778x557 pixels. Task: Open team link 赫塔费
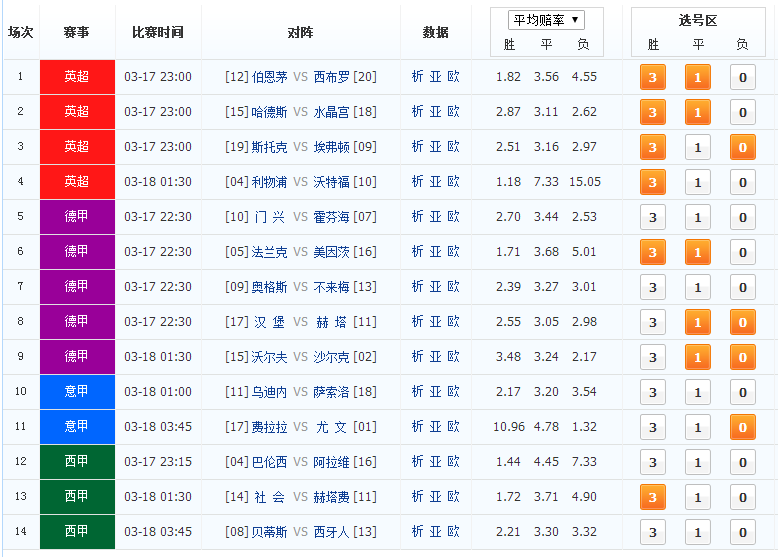[x=331, y=496]
